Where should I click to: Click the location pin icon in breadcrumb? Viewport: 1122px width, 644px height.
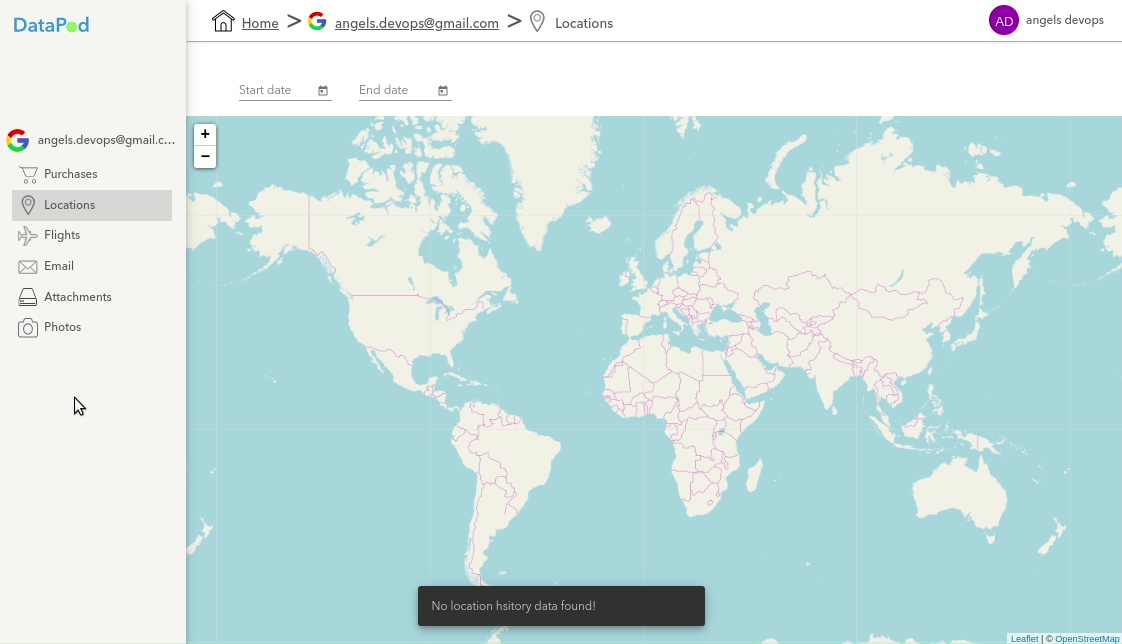537,22
